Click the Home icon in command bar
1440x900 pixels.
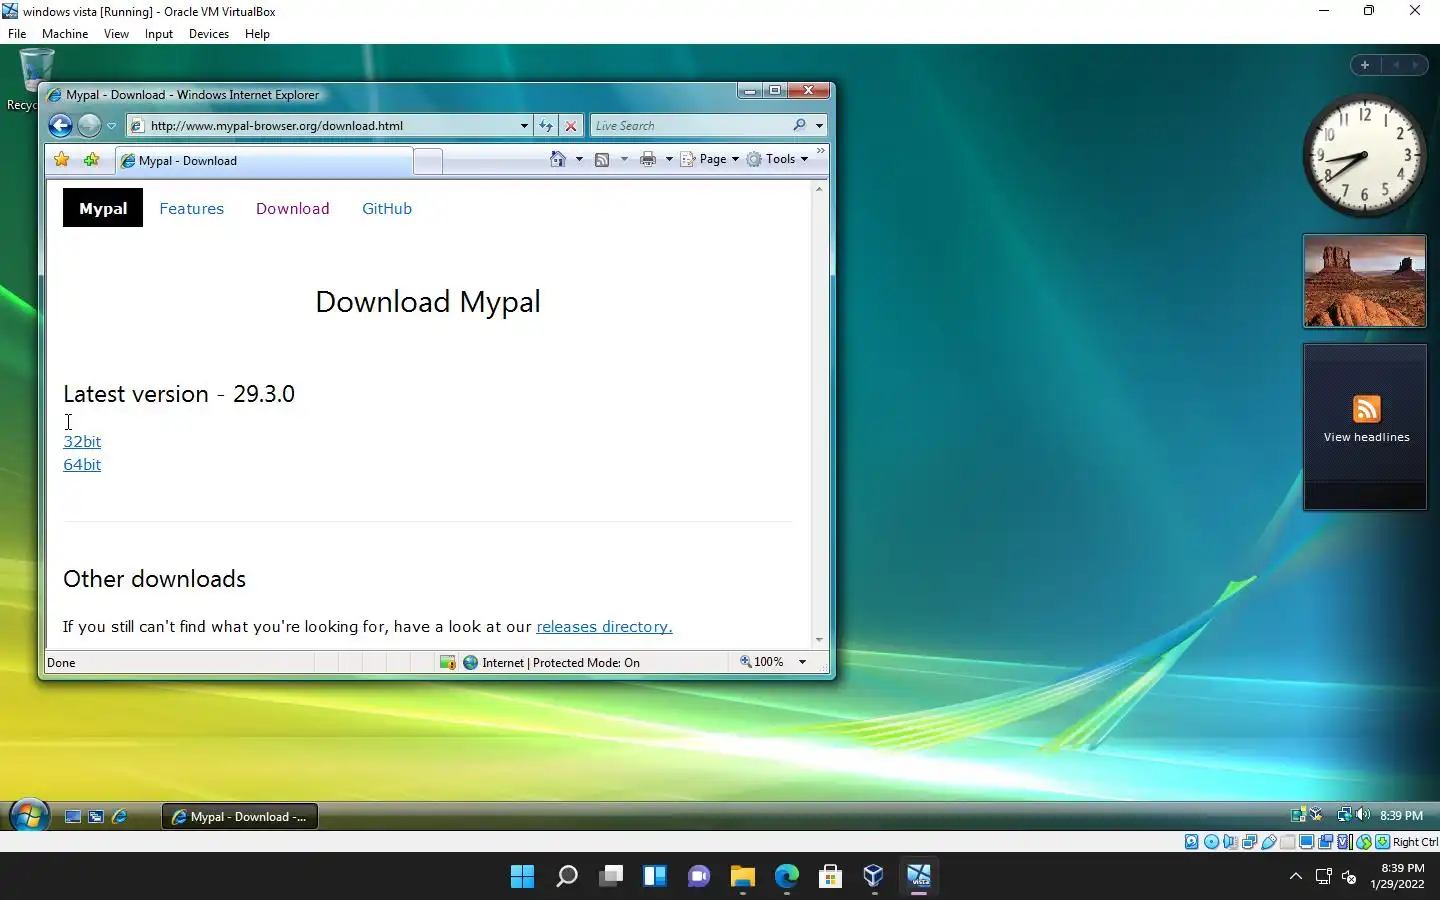point(558,159)
